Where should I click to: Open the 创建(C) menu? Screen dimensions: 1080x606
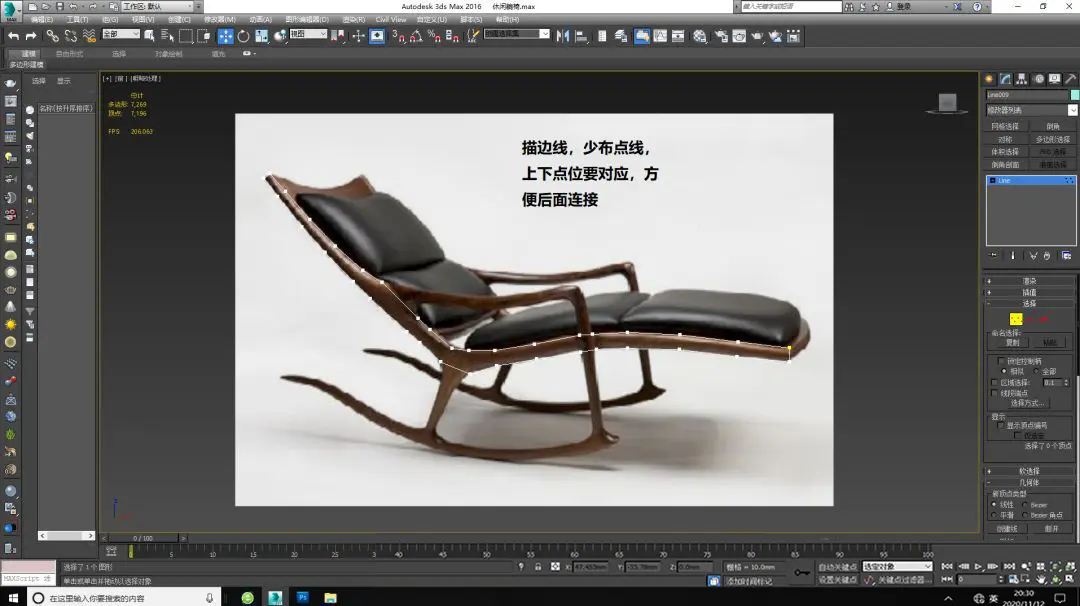pos(179,19)
